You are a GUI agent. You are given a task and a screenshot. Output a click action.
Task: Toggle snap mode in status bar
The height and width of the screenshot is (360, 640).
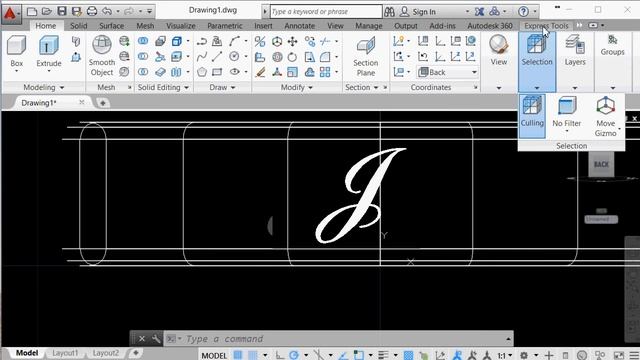[x=253, y=355]
